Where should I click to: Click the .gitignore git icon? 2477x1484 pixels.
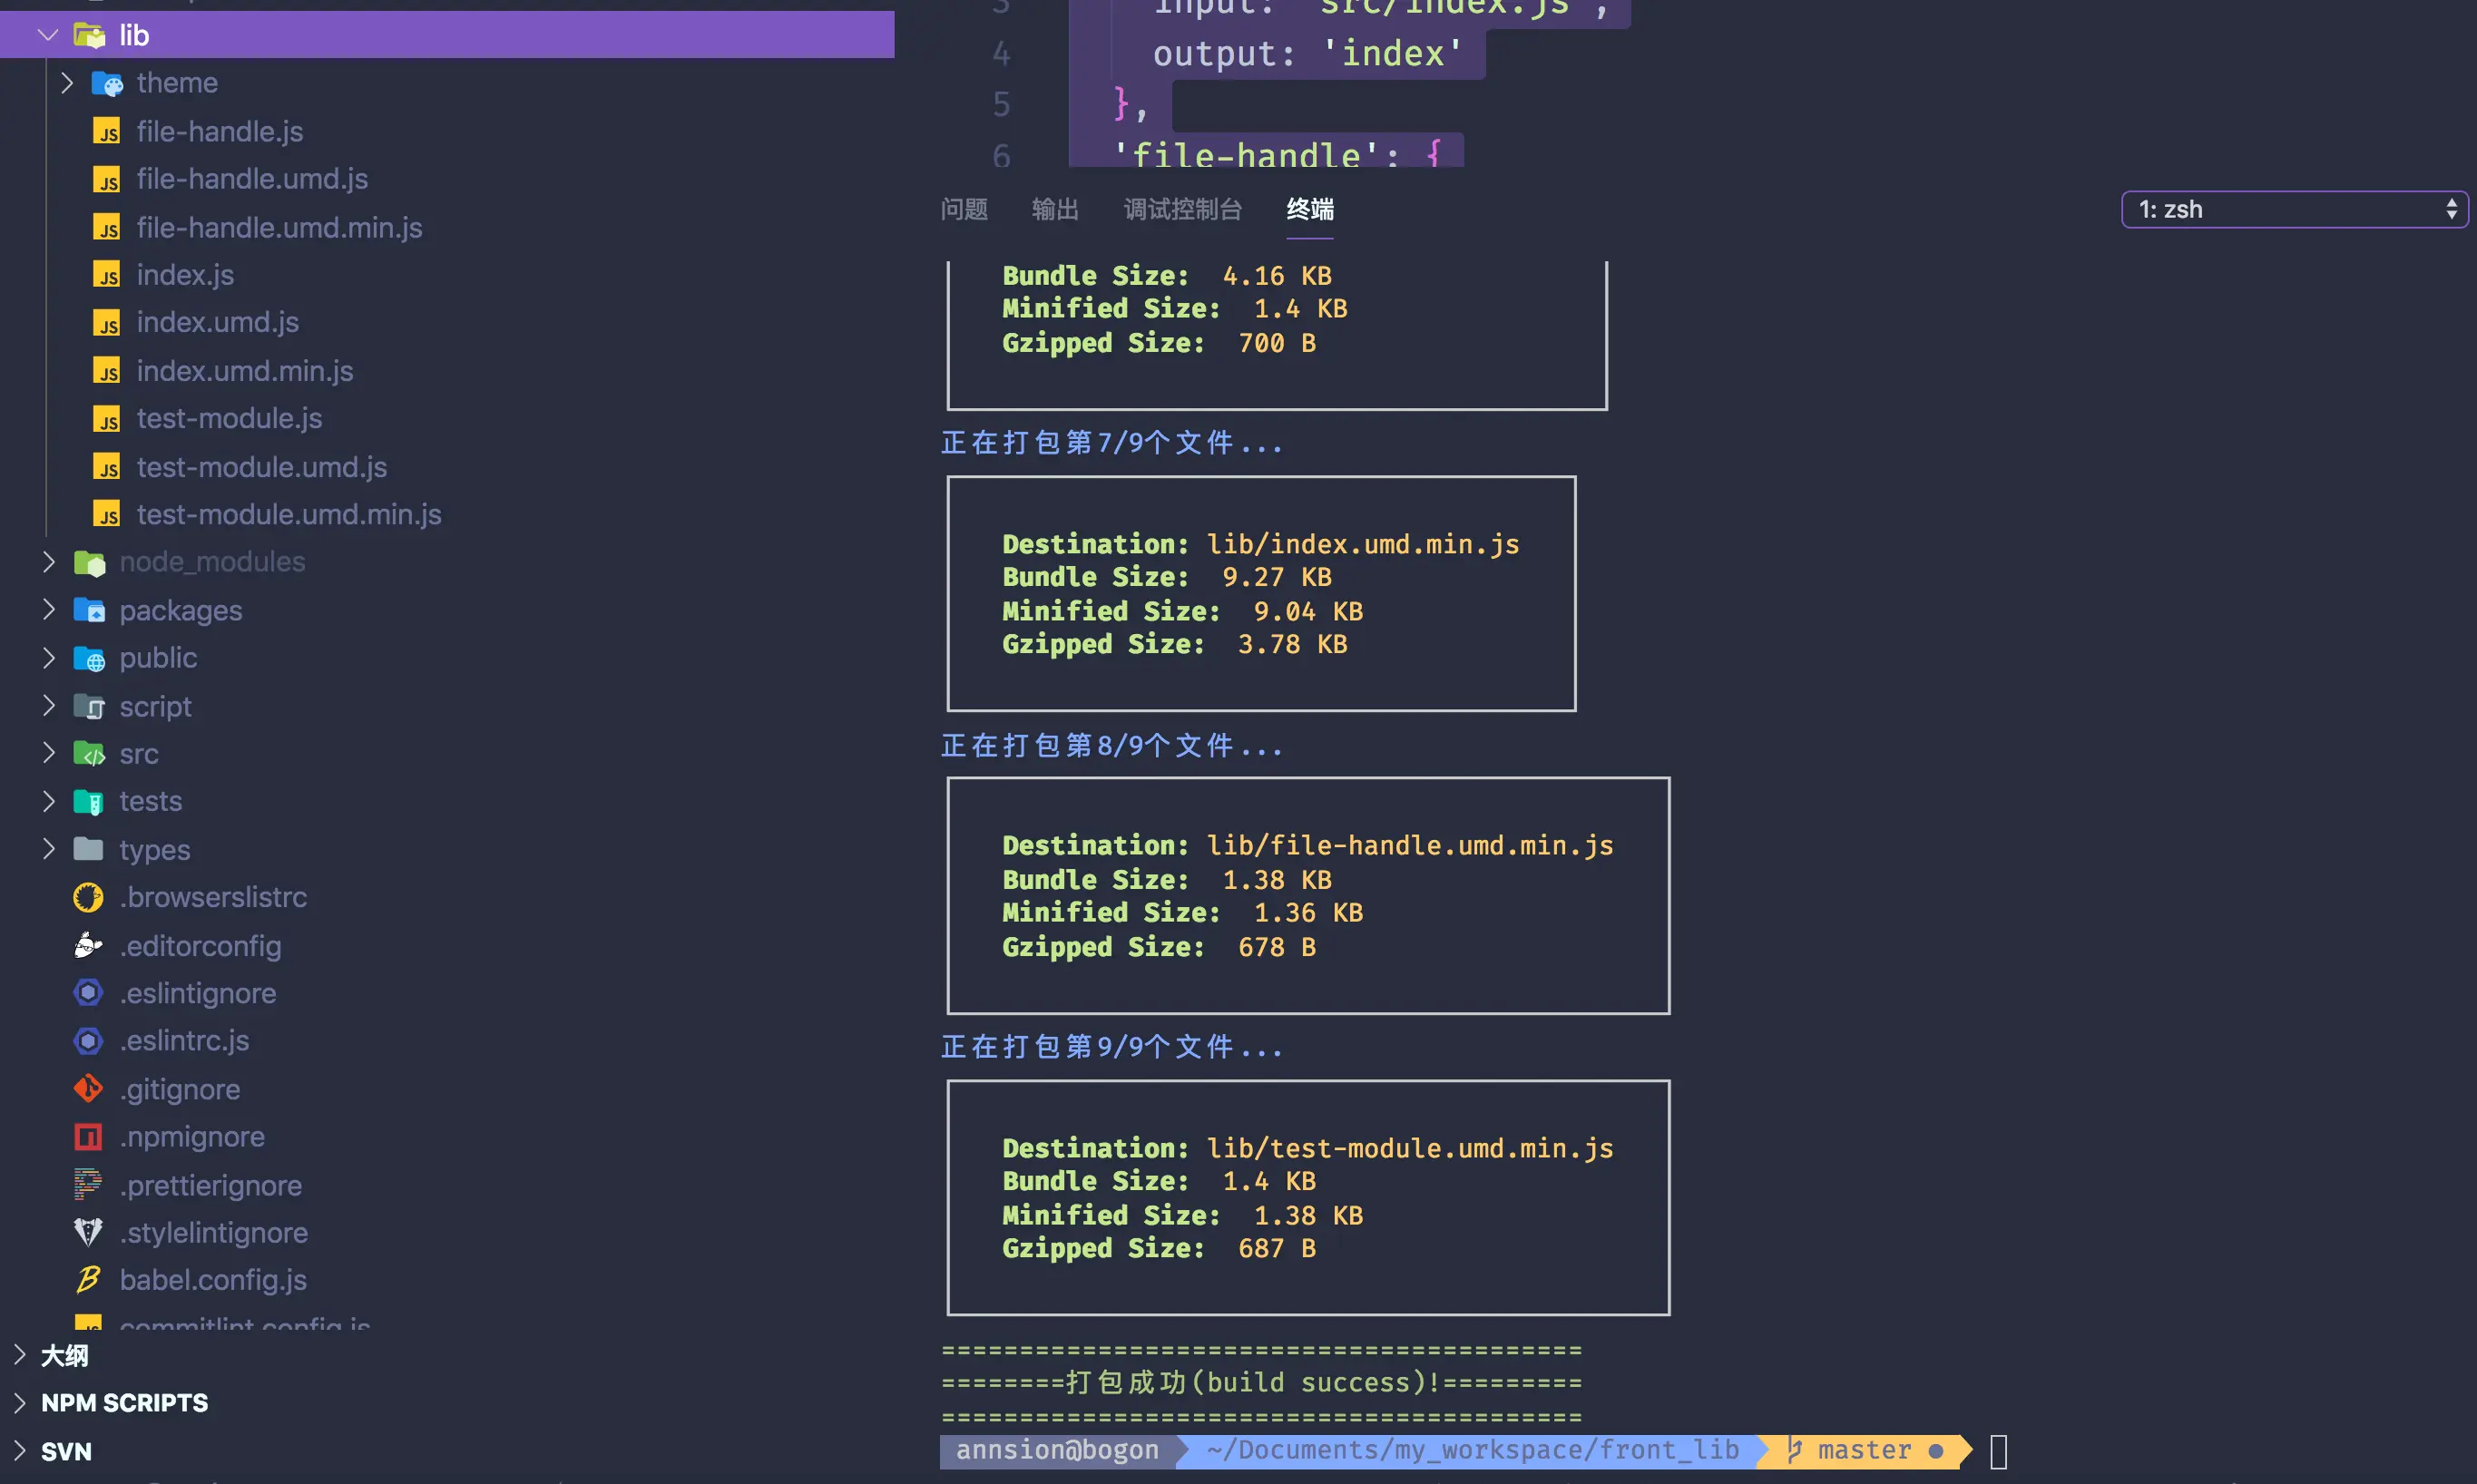point(88,1089)
